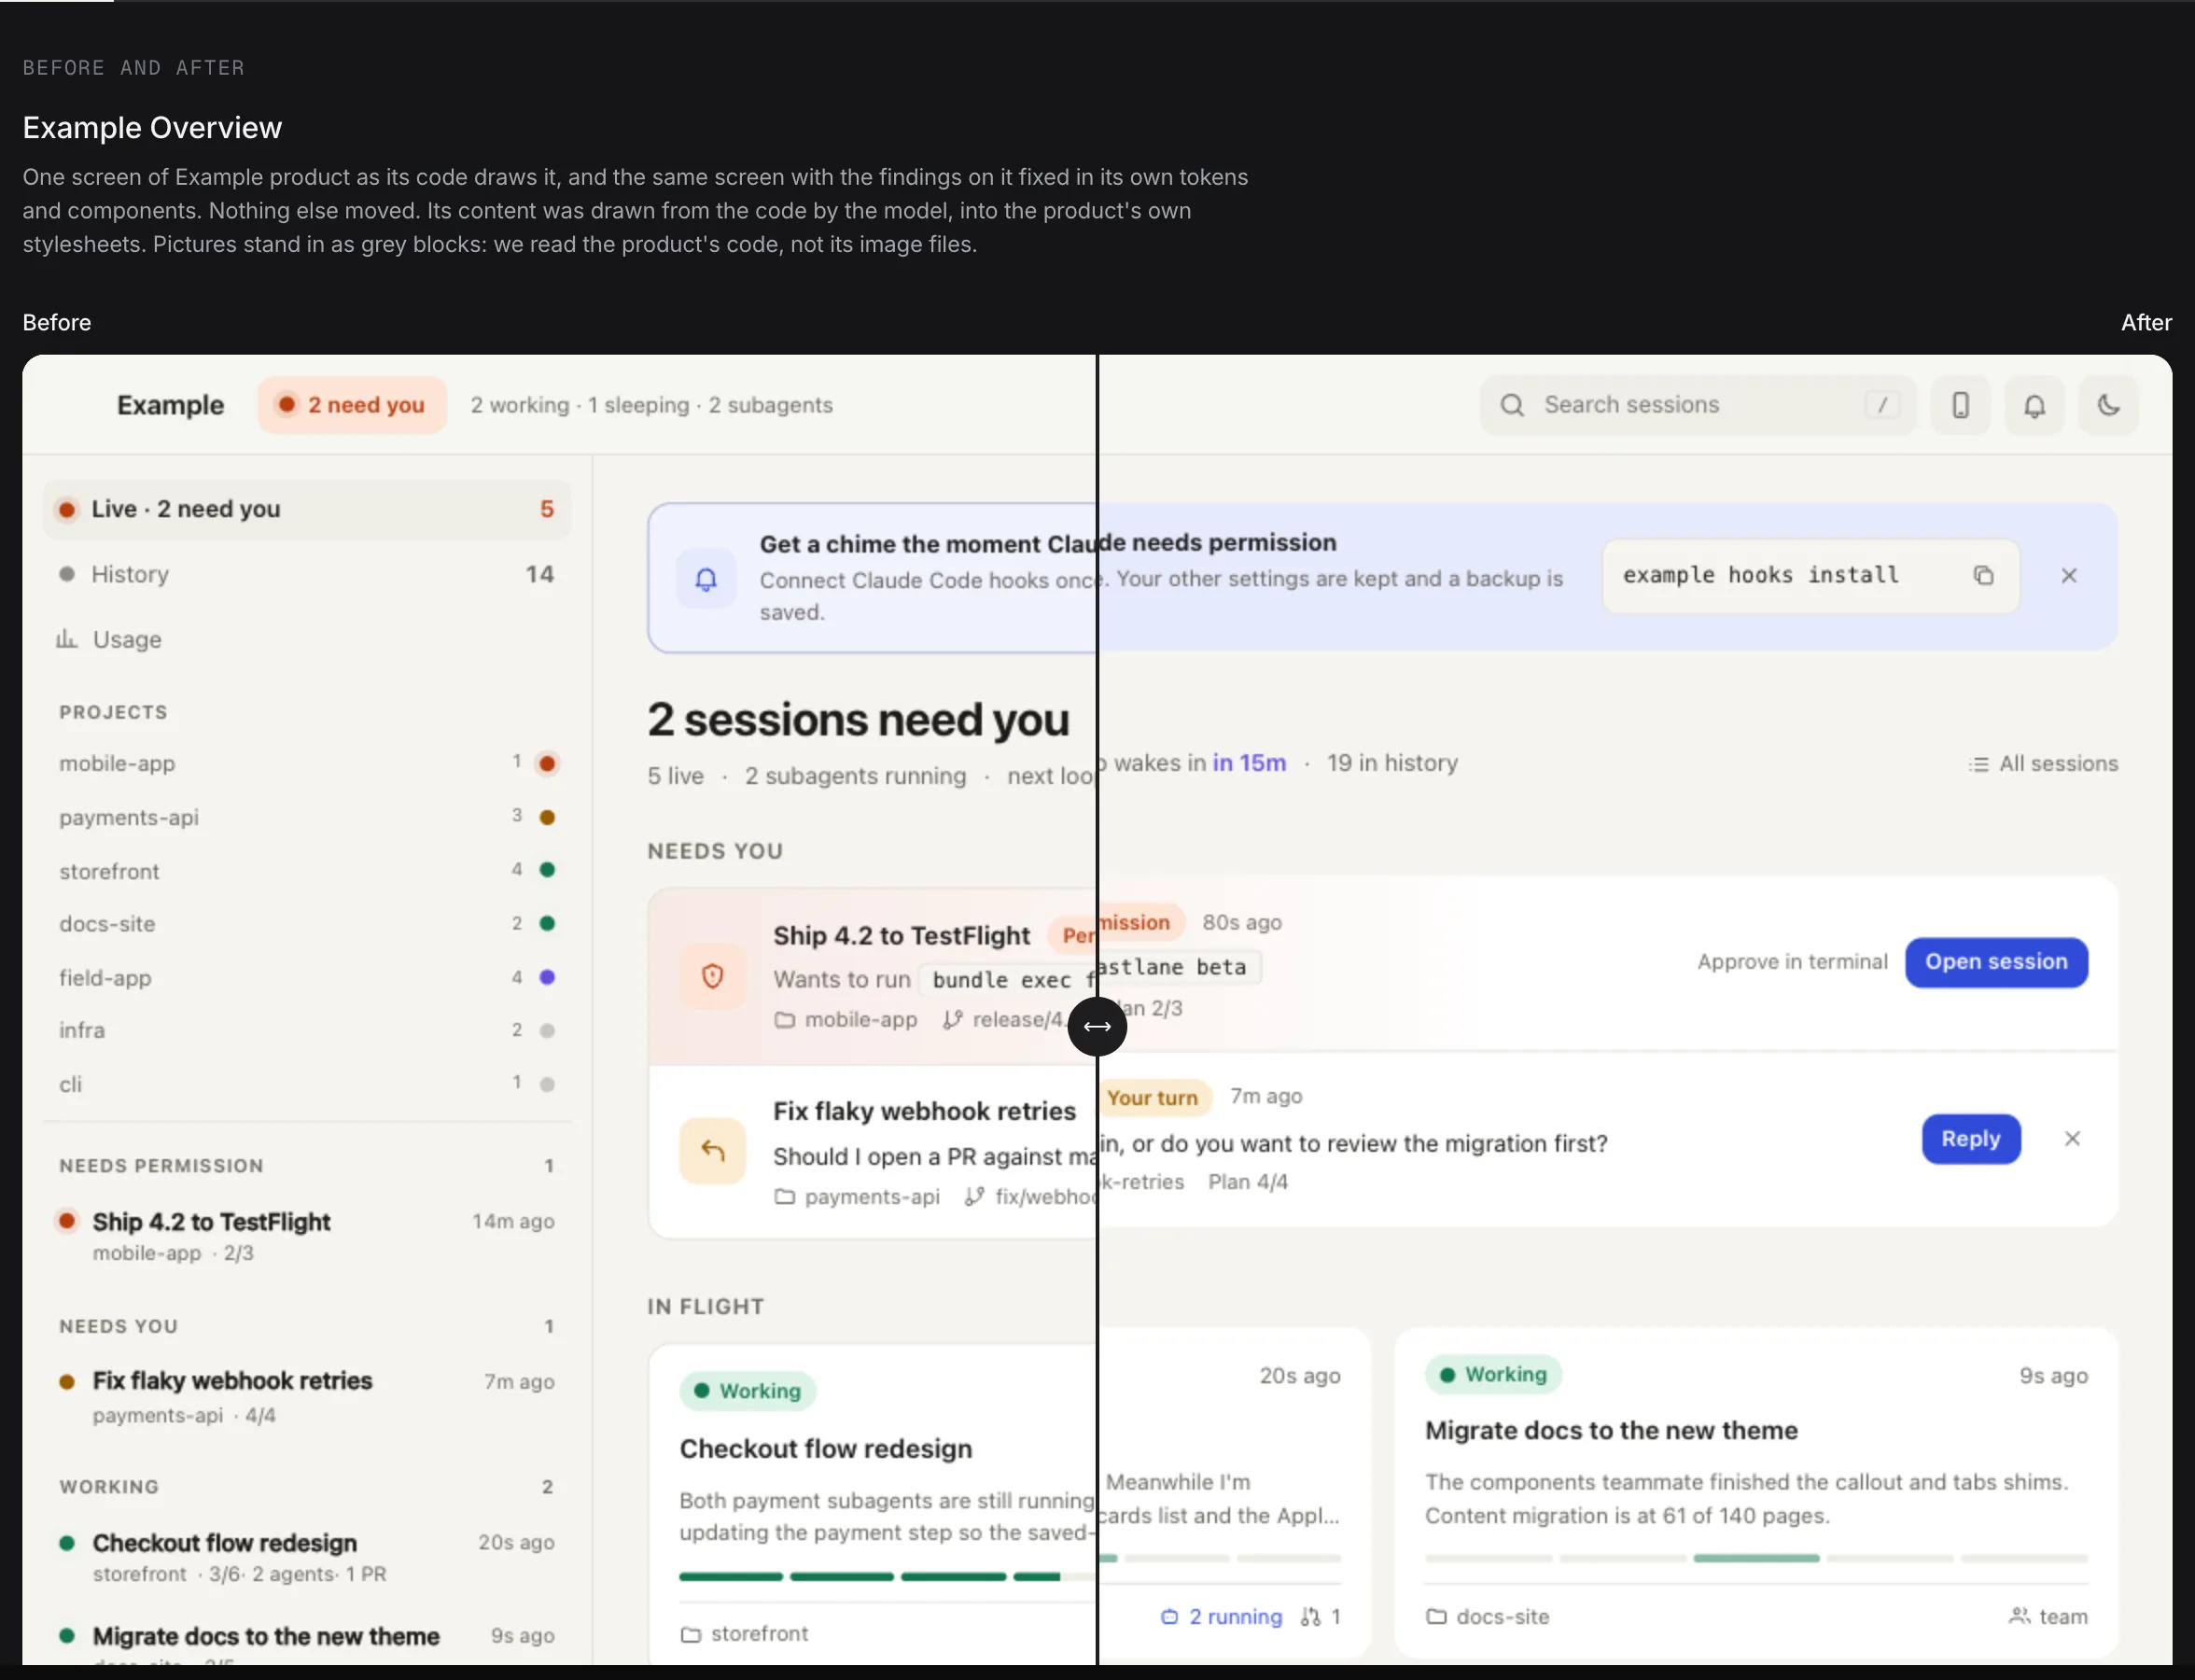The width and height of the screenshot is (2195, 1680).
Task: Click the Migrate docs card progress bar
Action: (x=1756, y=1559)
